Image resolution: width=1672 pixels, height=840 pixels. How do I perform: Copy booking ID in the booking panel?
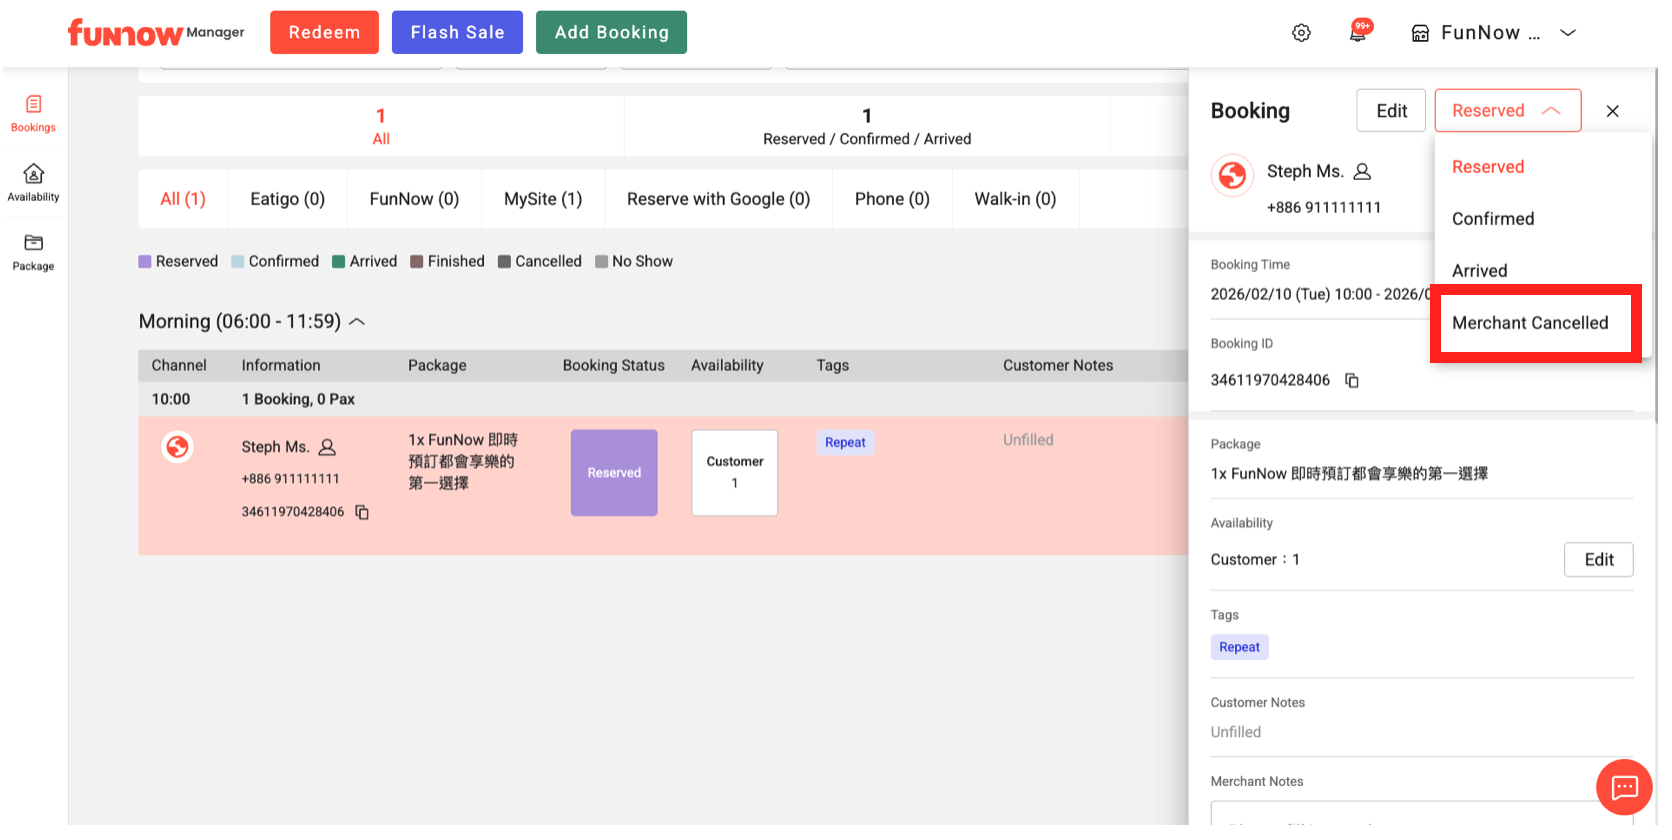[1352, 380]
